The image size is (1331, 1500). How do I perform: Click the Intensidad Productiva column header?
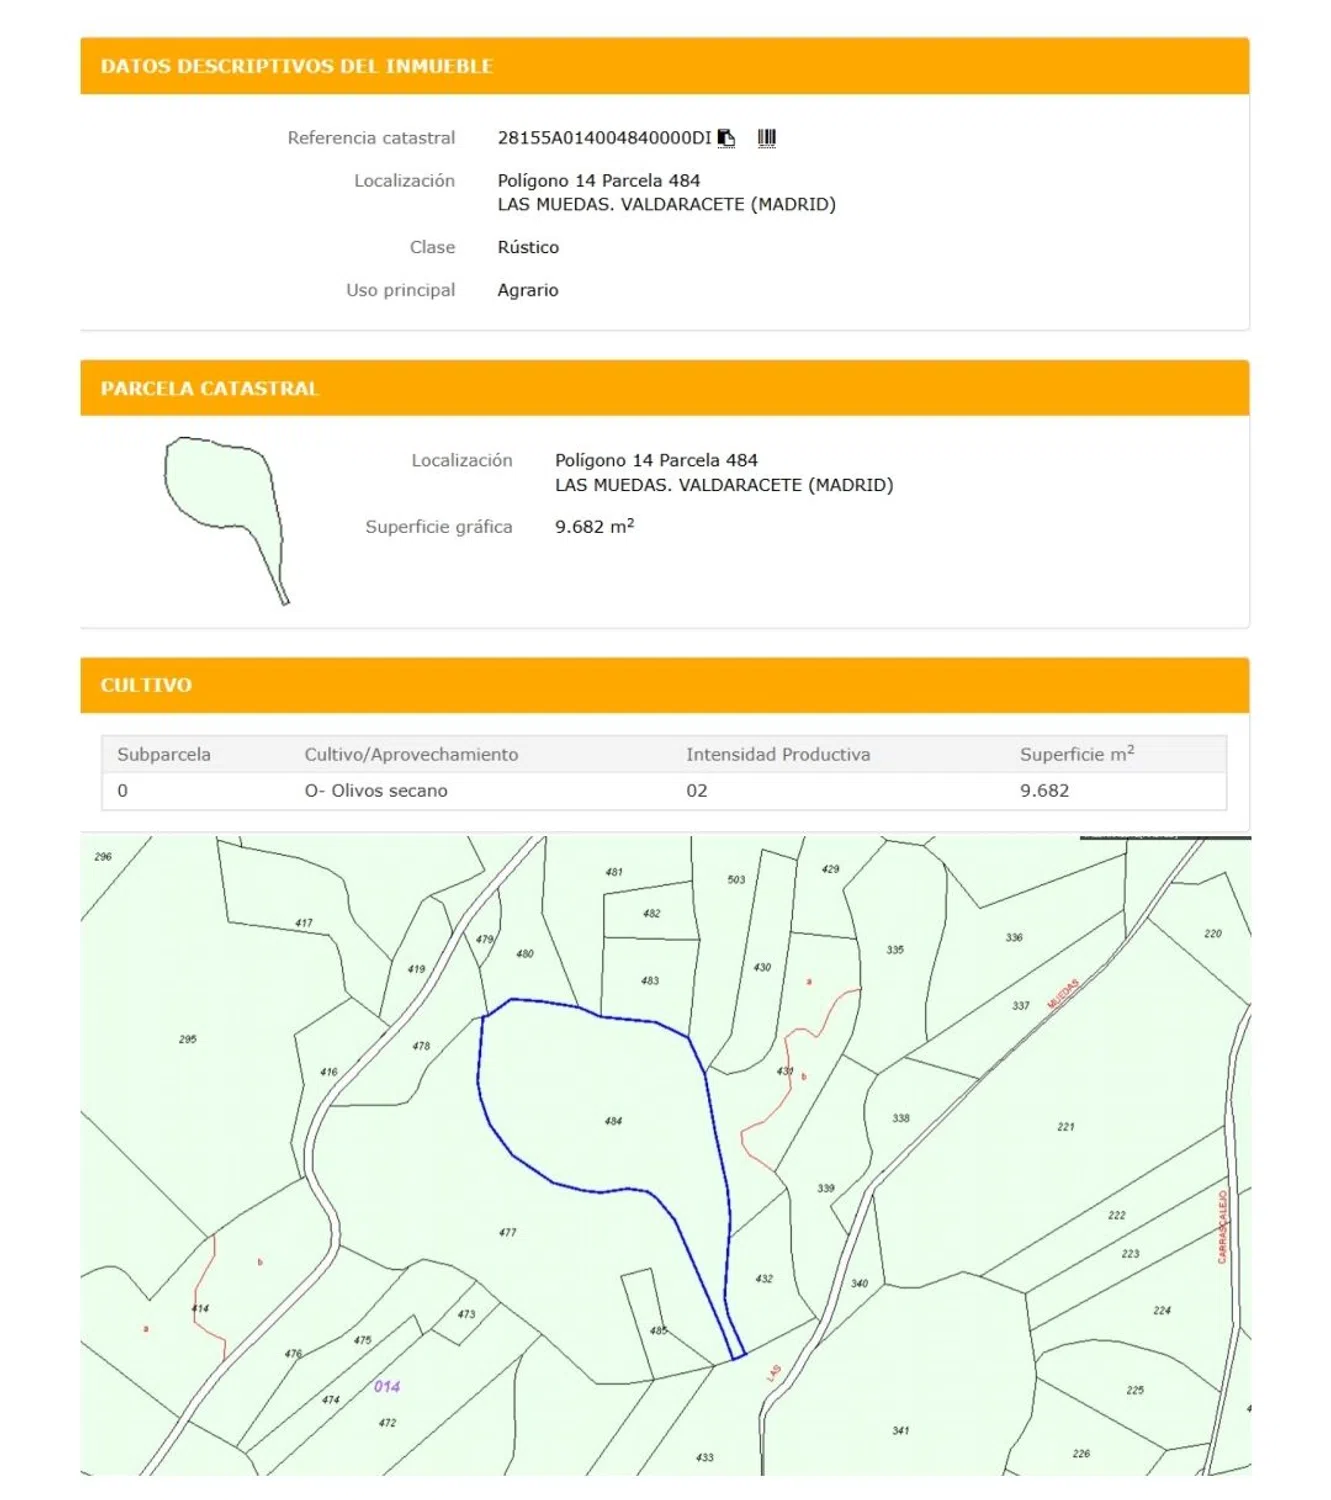pos(777,755)
